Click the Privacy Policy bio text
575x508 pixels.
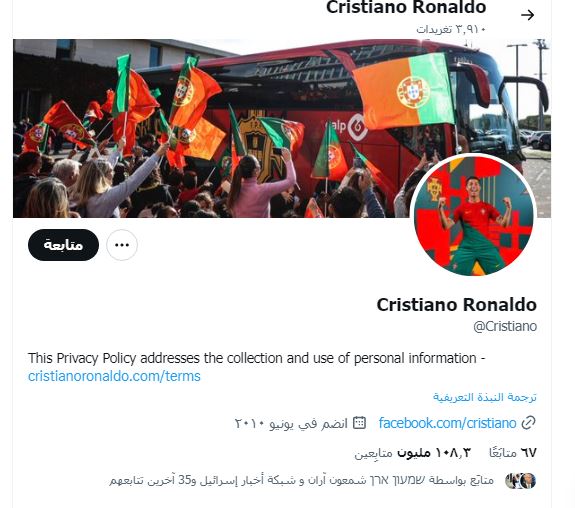tap(257, 358)
